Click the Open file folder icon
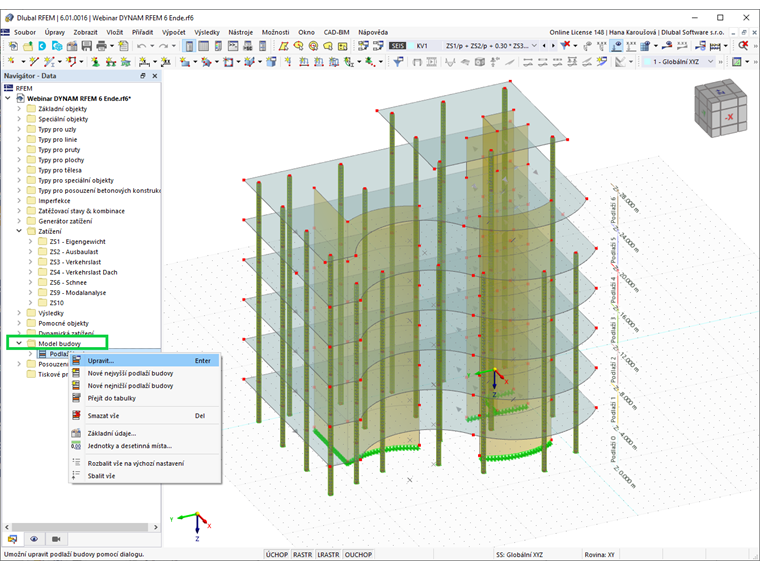The width and height of the screenshot is (760, 570). point(28,46)
